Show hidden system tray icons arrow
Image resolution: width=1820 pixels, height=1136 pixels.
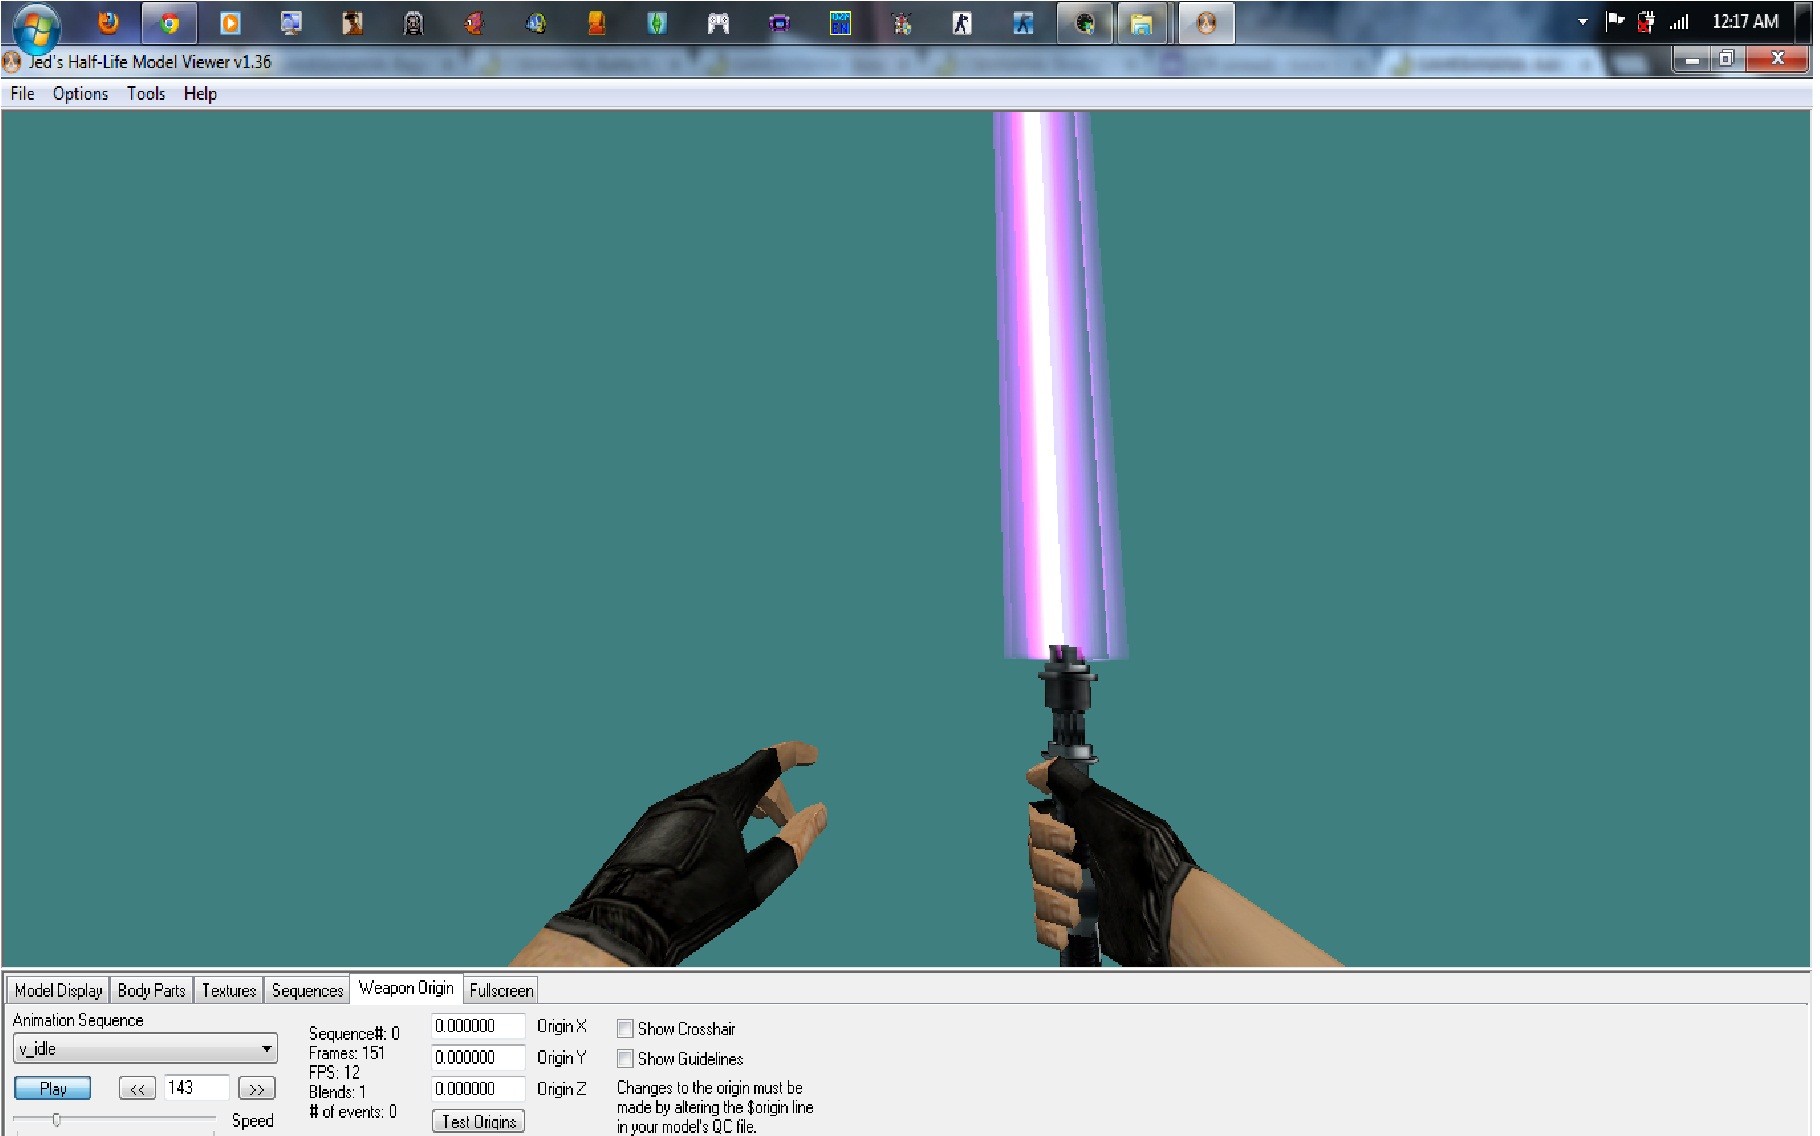click(x=1582, y=22)
